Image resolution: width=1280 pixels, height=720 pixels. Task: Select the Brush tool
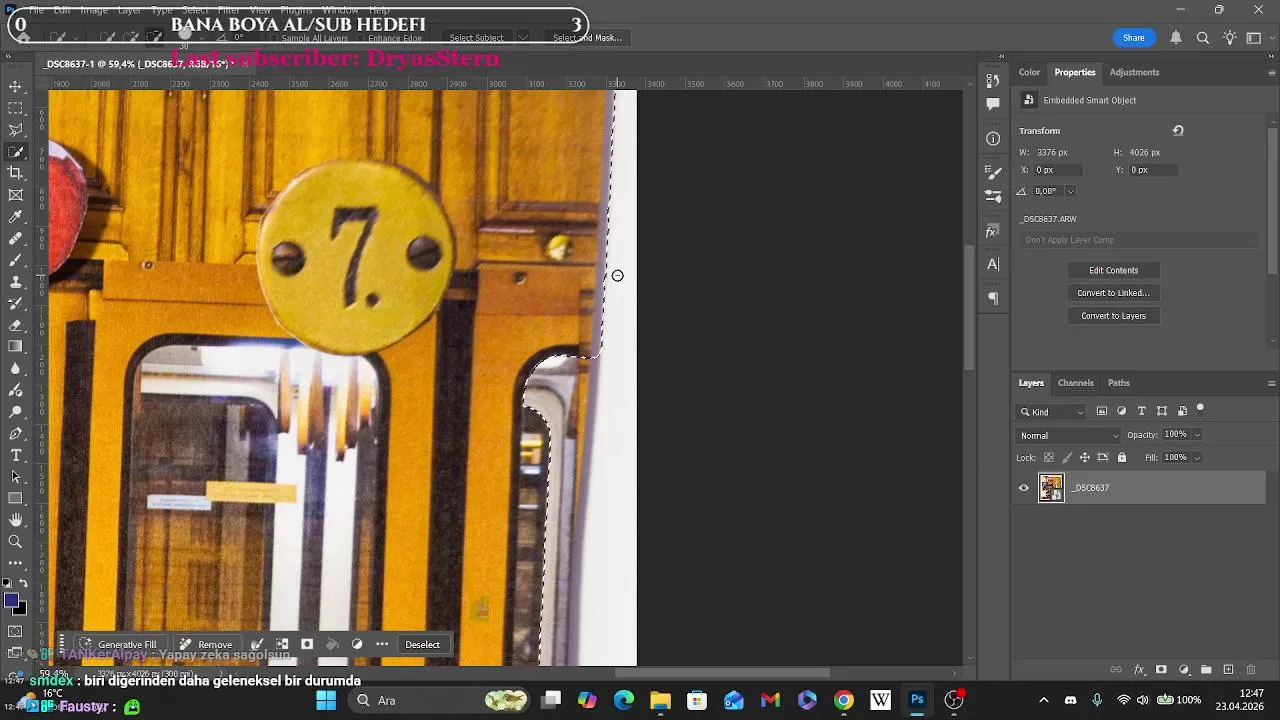pos(16,260)
